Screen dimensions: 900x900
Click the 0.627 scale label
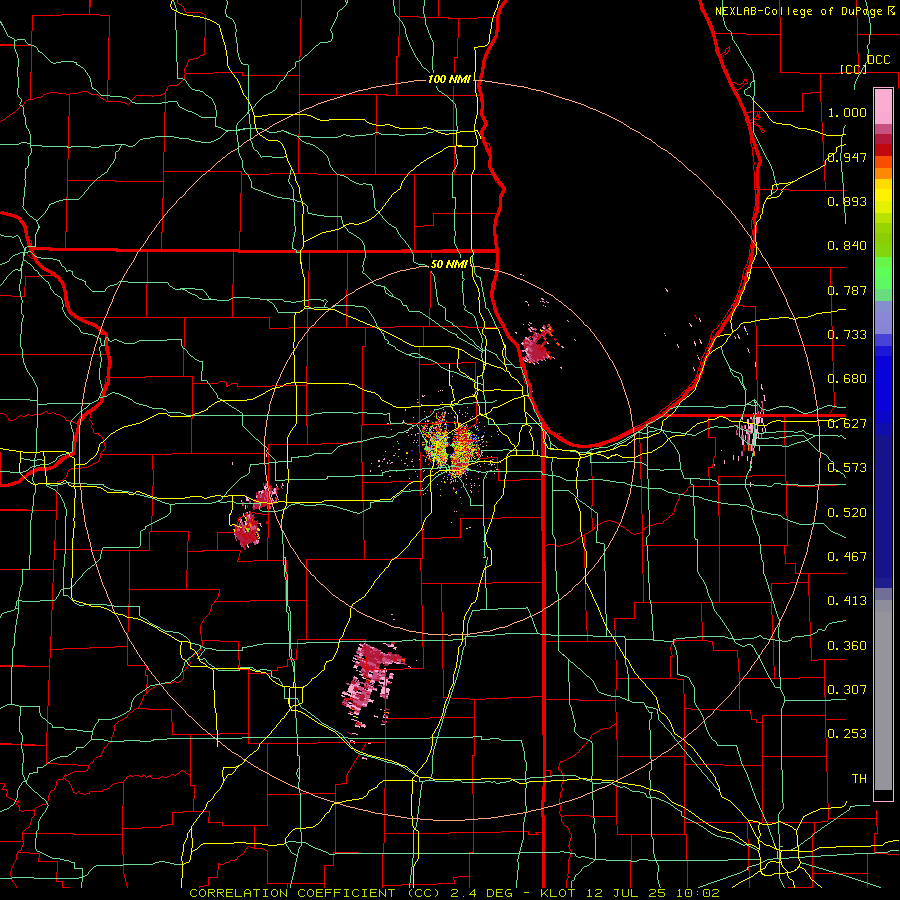[847, 424]
